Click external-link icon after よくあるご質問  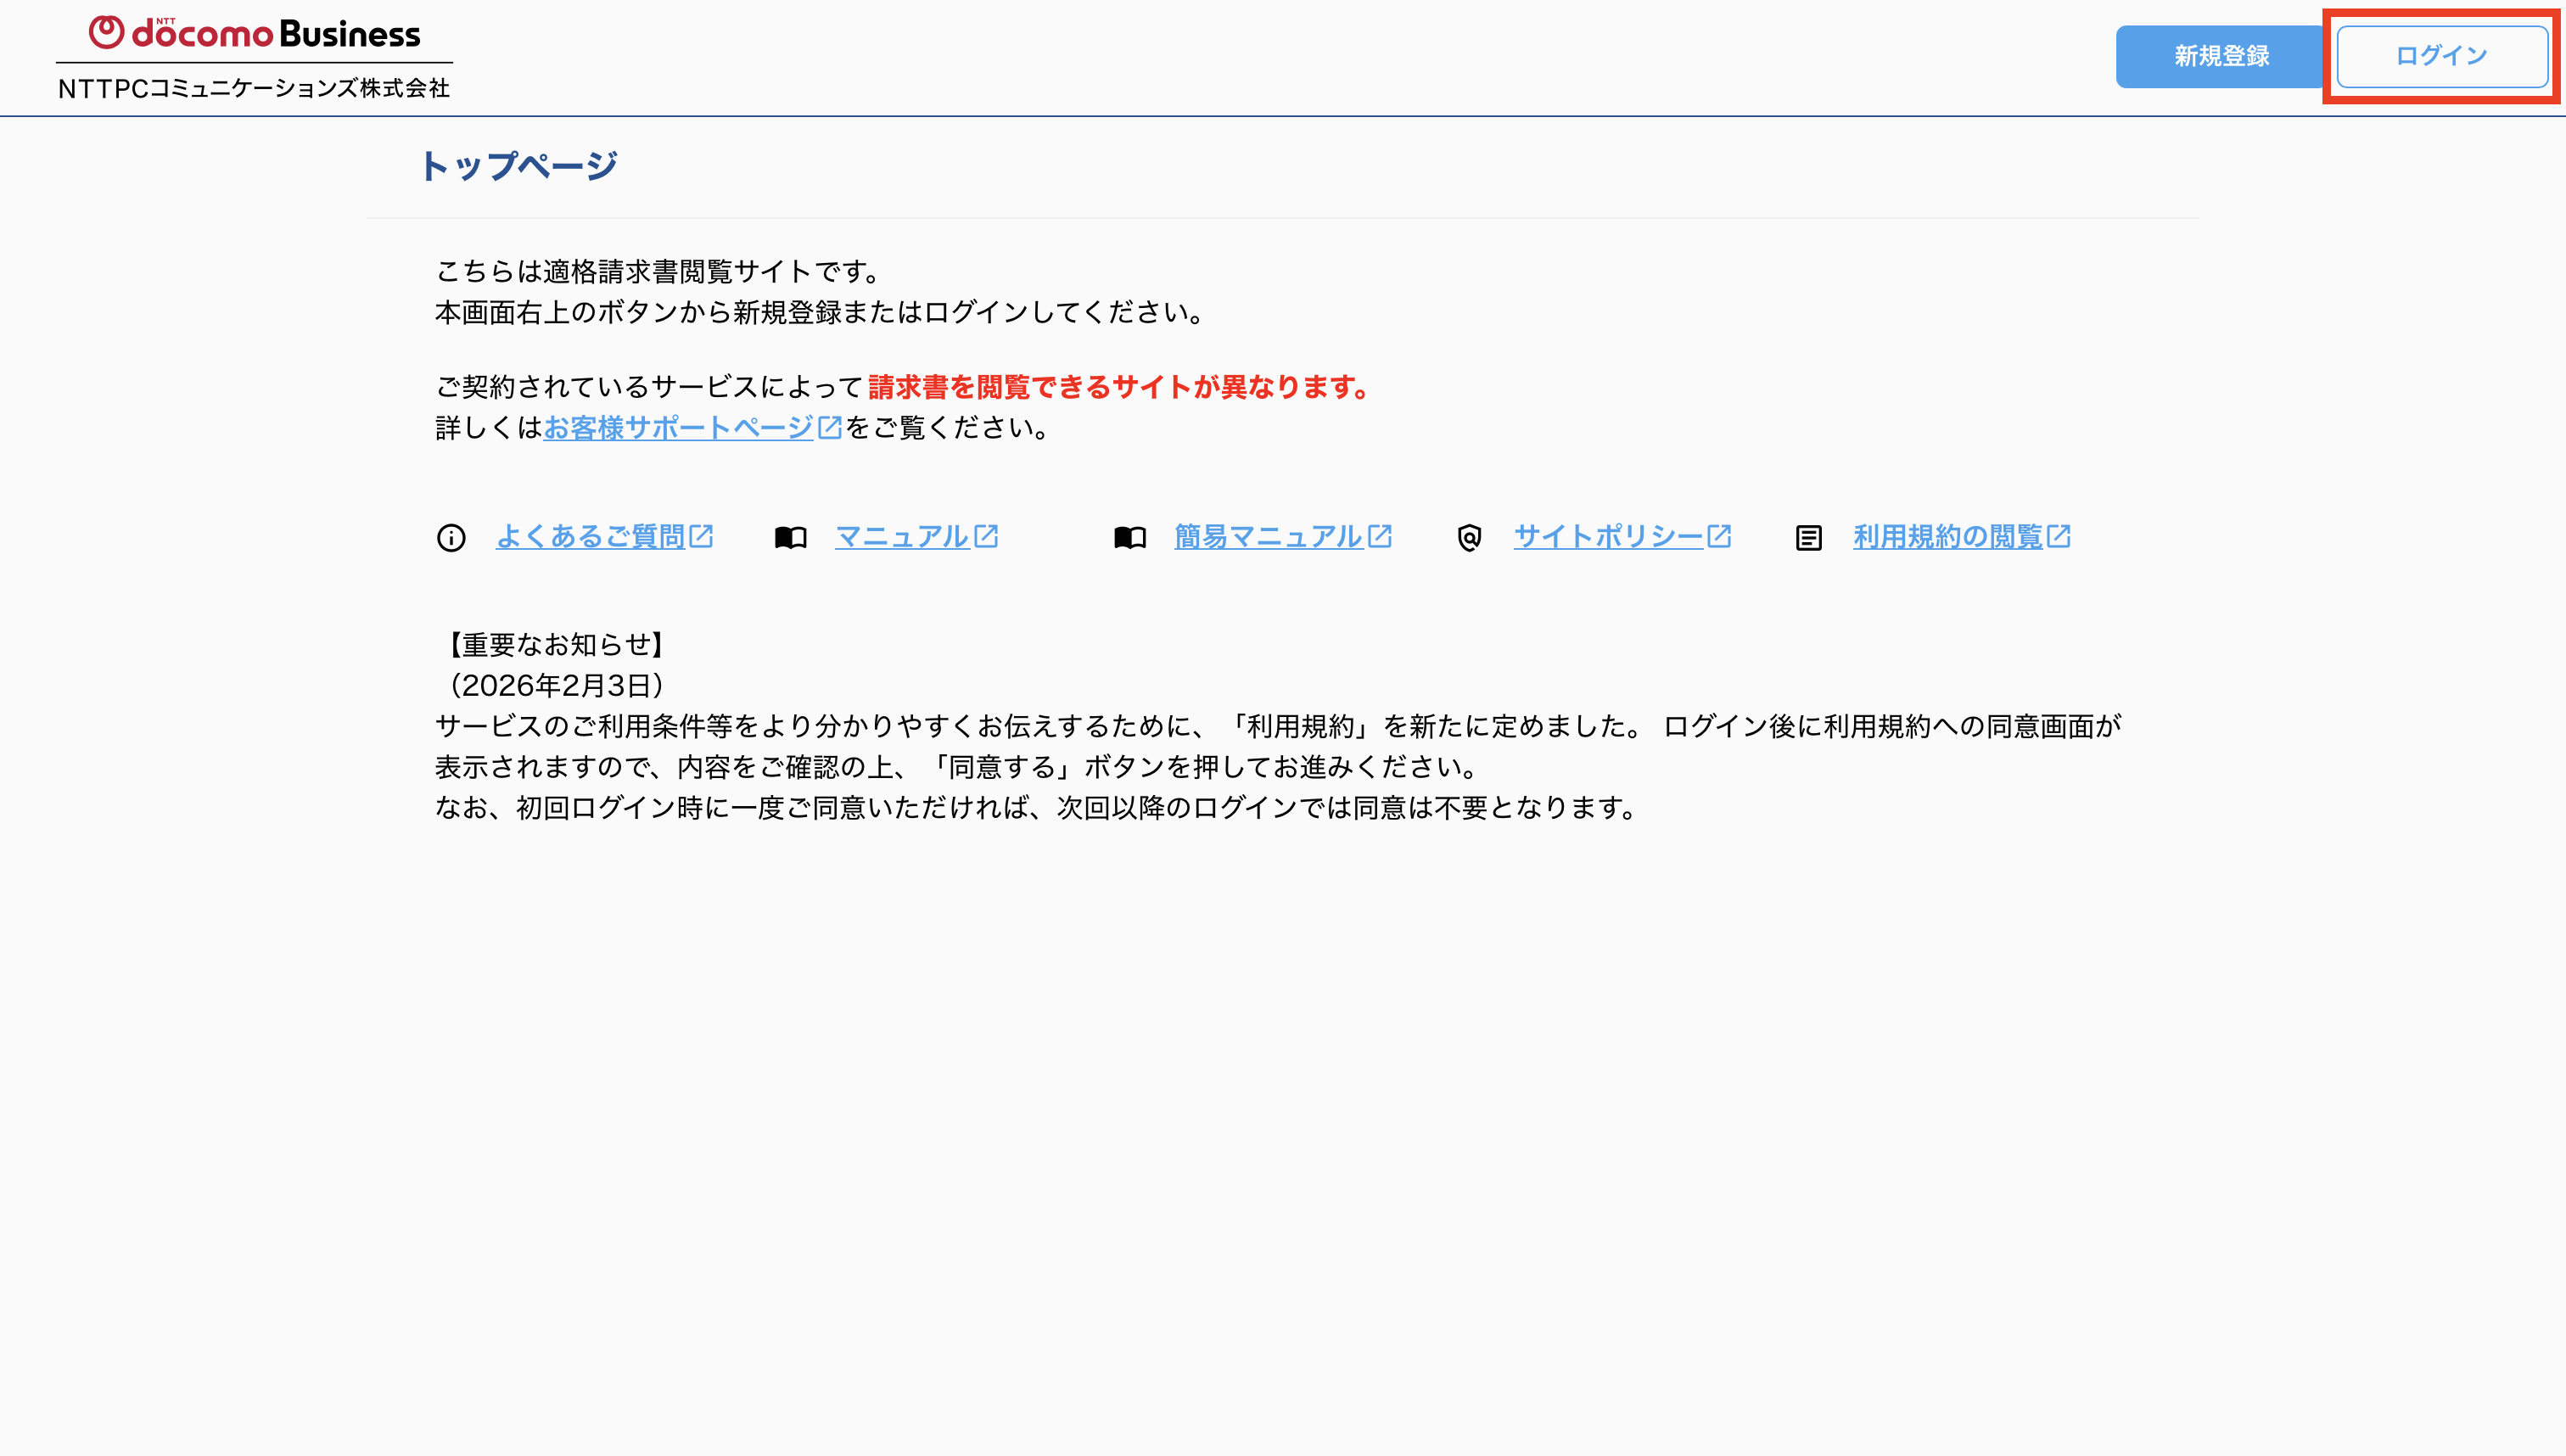(x=702, y=536)
